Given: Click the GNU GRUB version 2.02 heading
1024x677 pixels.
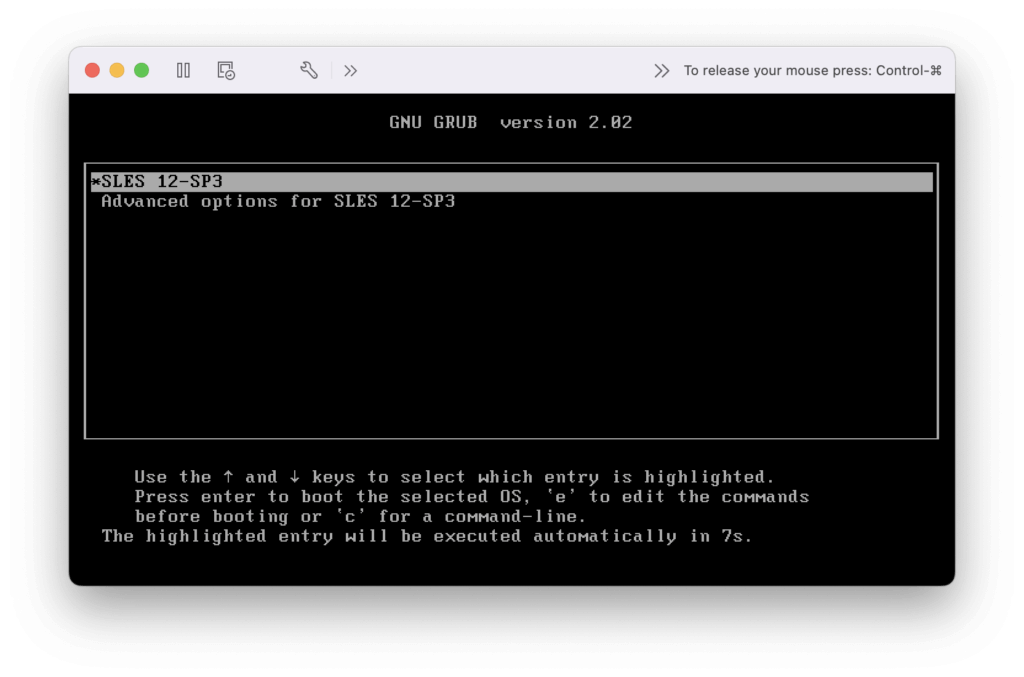Looking at the screenshot, I should coord(510,122).
